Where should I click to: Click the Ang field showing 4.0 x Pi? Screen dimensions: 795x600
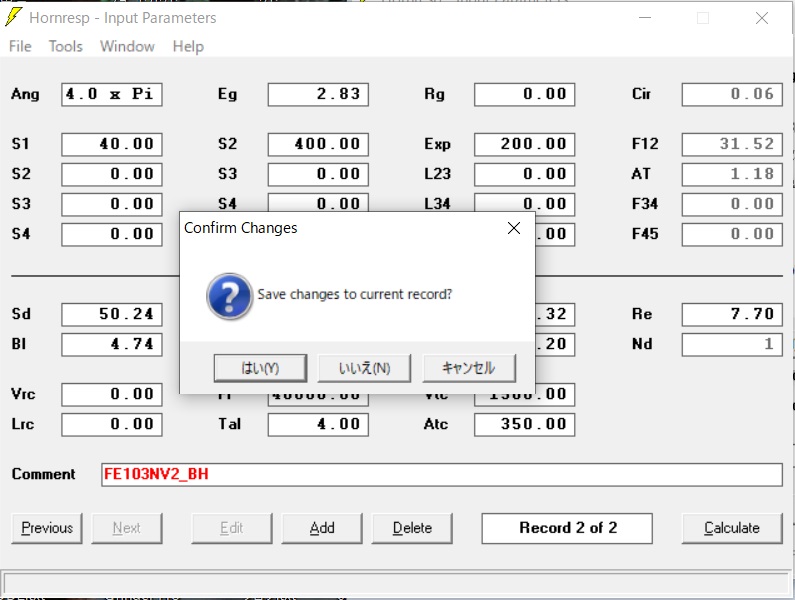[111, 95]
